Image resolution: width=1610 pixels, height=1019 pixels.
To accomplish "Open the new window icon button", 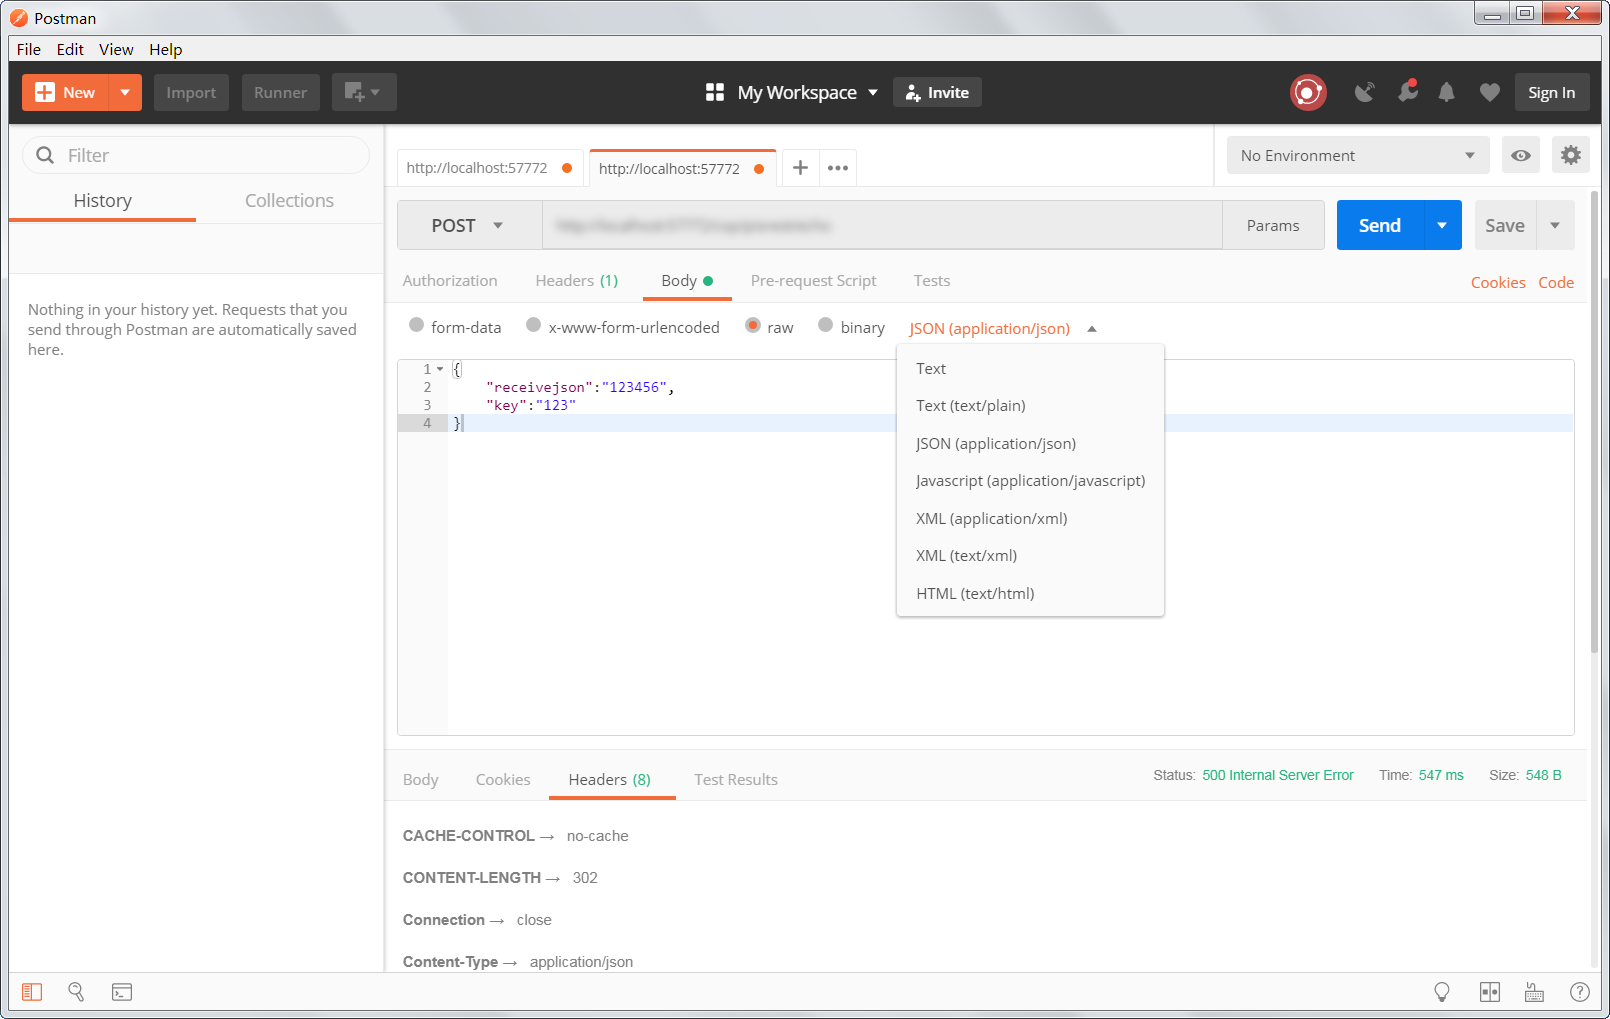I will pos(364,92).
